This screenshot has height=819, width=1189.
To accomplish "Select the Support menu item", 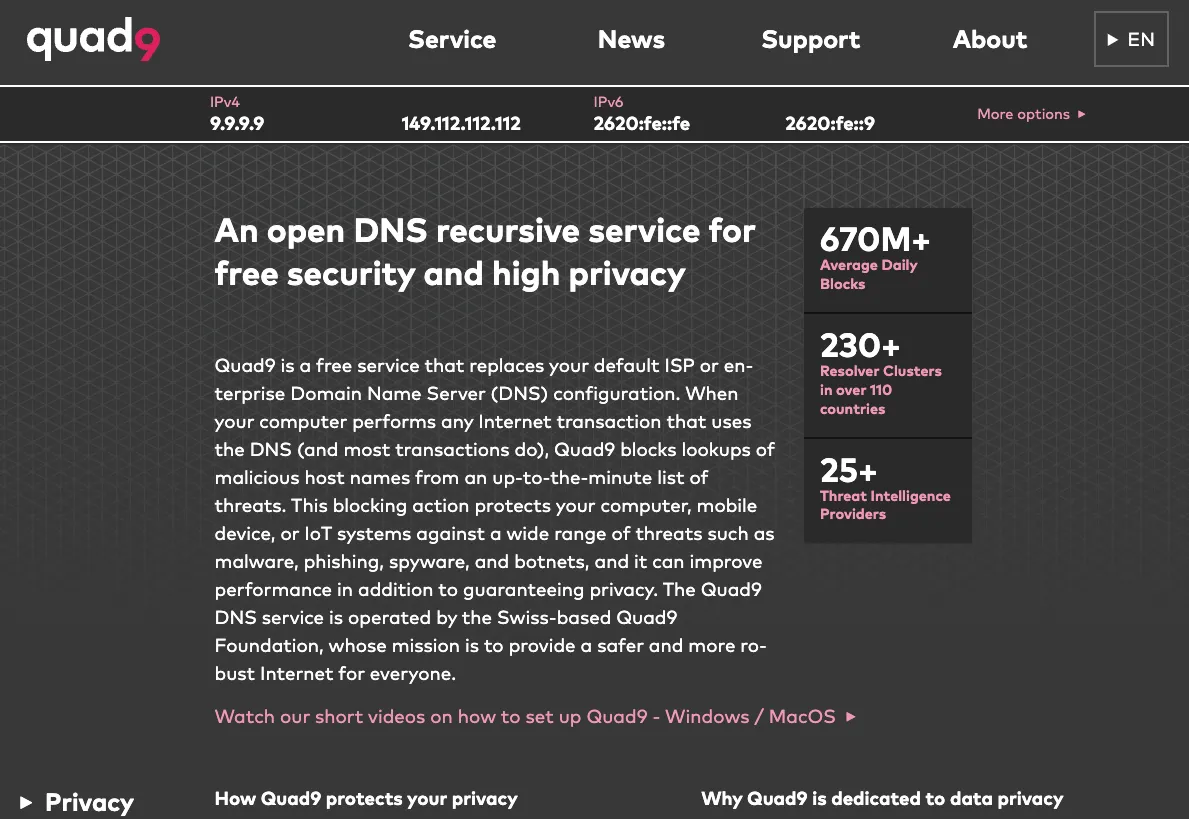I will [811, 40].
